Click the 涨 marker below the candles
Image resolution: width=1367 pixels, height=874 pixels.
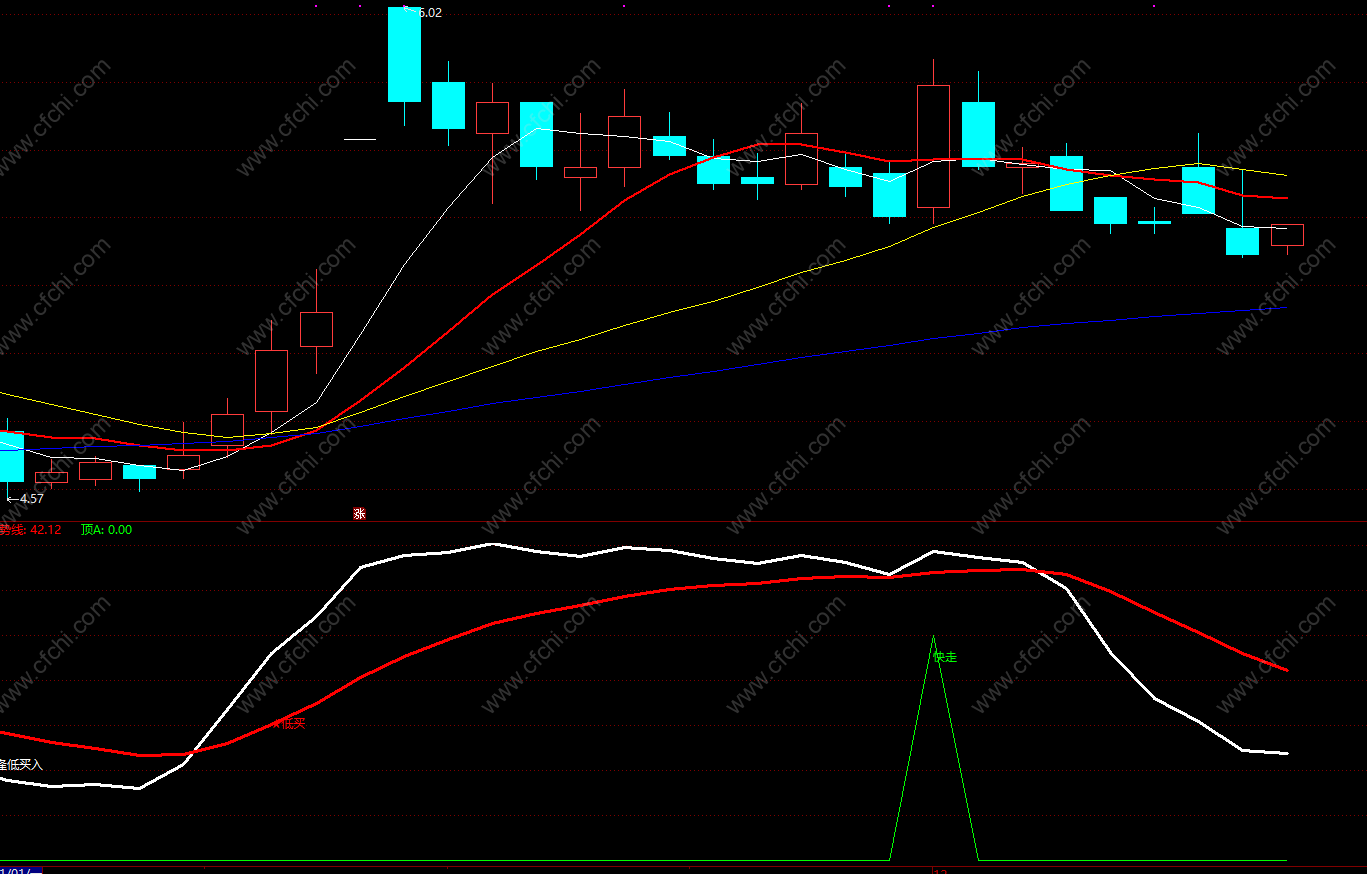point(359,514)
